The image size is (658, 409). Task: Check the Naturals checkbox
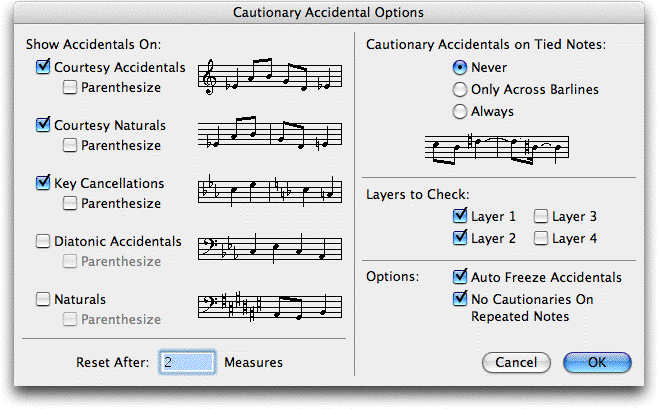(43, 299)
